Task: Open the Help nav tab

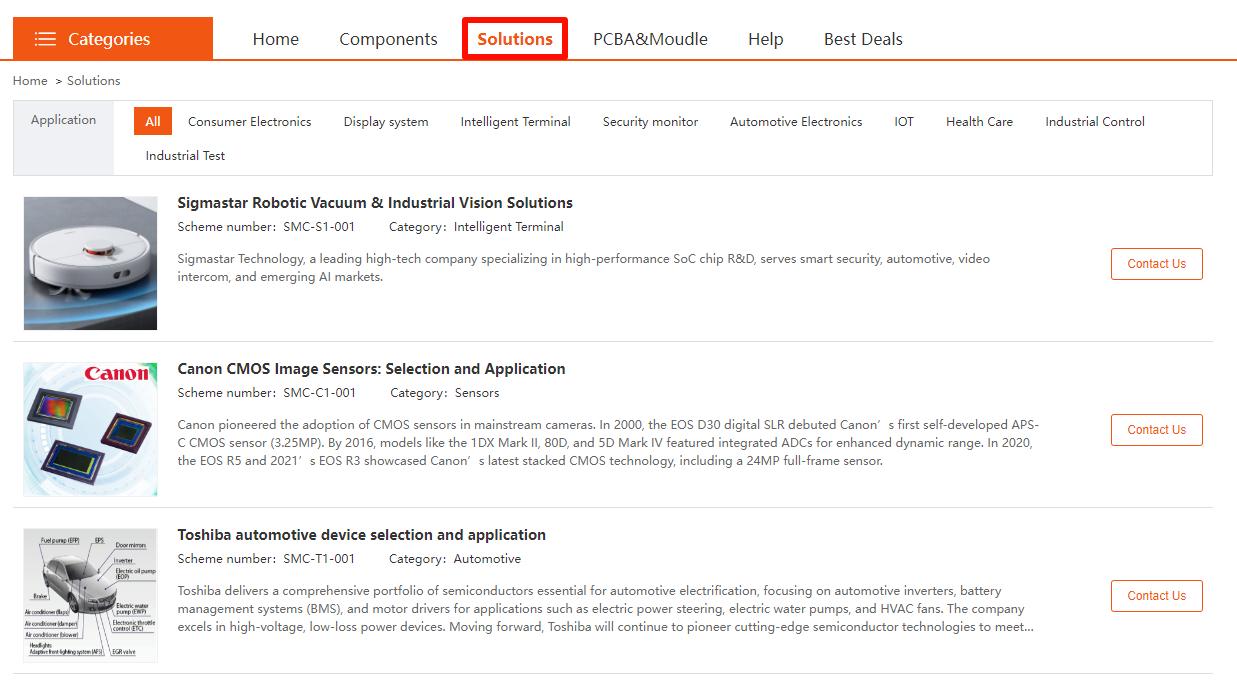Action: [766, 39]
